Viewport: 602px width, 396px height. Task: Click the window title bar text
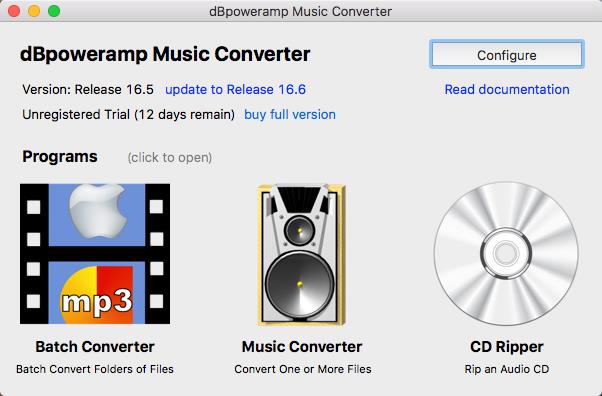[x=301, y=11]
